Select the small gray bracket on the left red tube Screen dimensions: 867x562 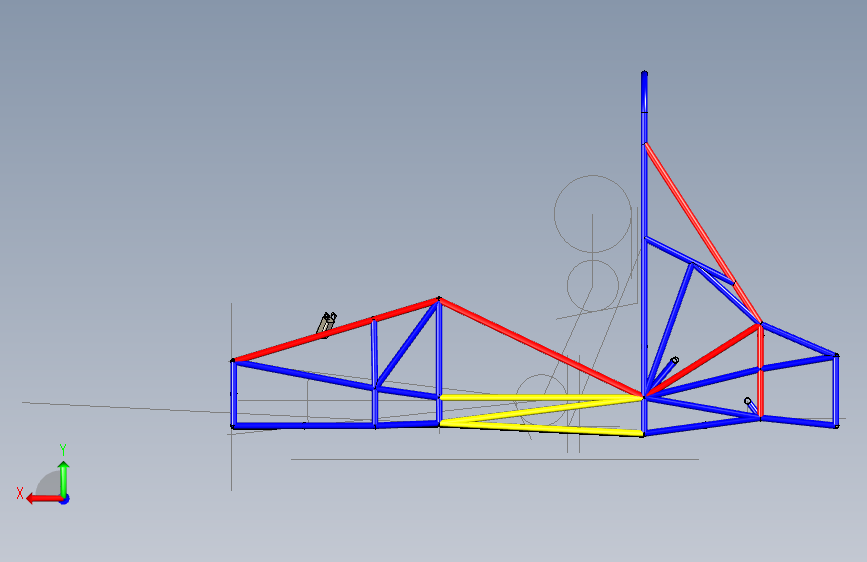tap(327, 324)
